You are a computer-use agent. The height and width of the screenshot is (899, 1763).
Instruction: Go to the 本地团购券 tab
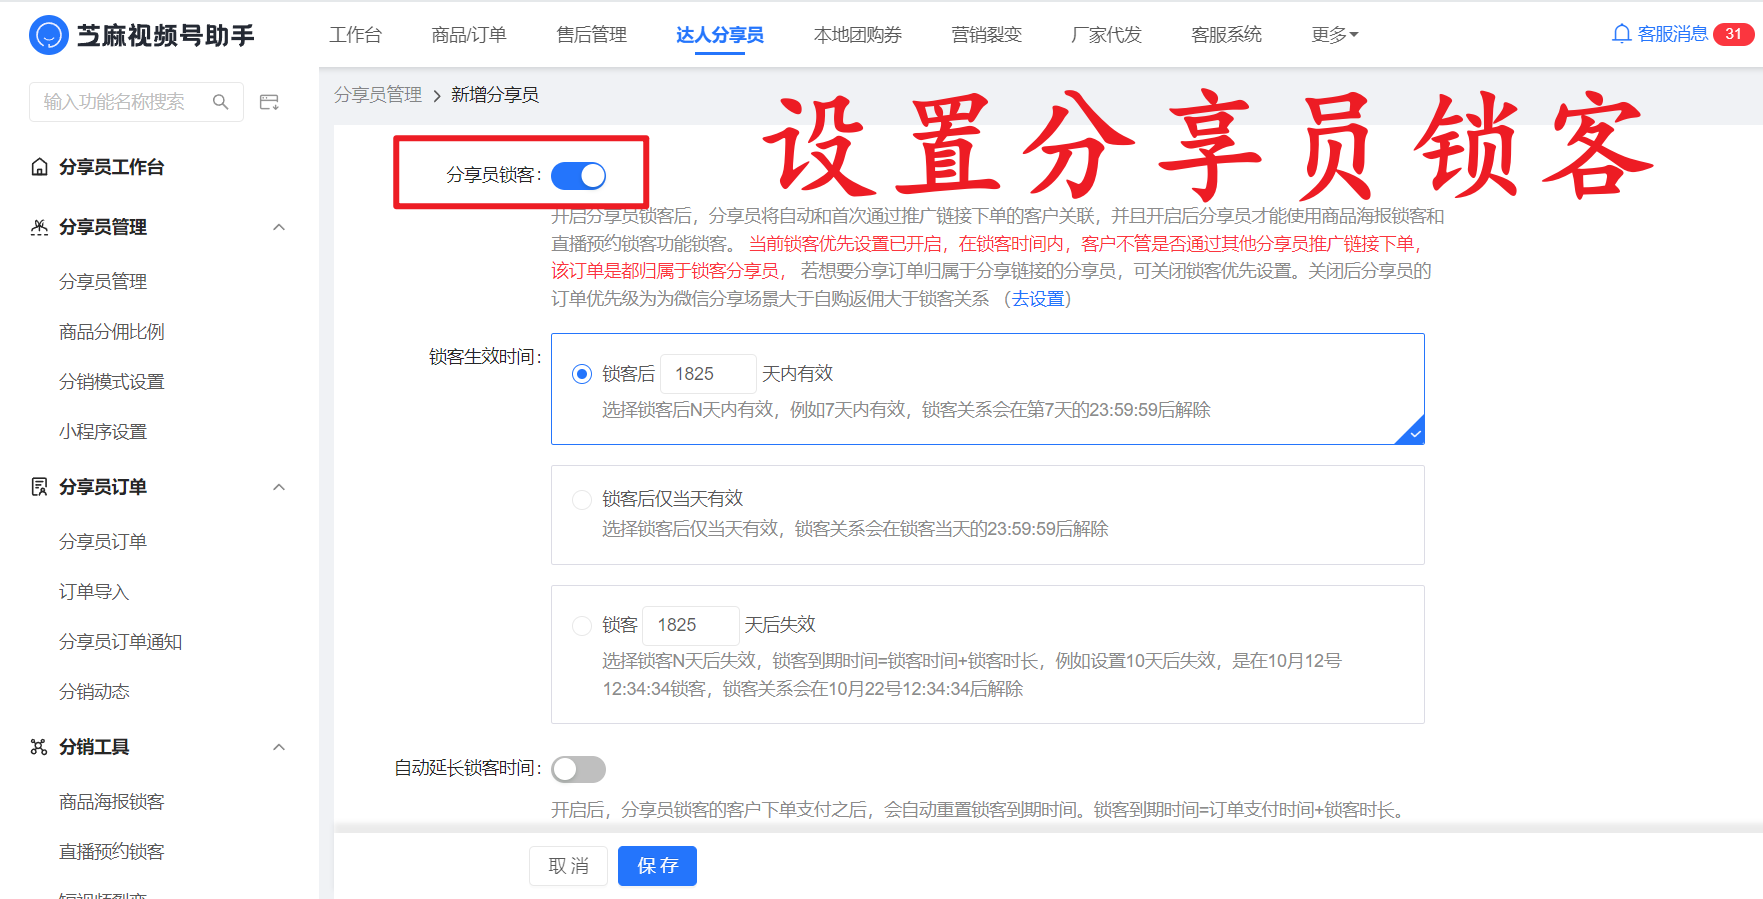(858, 35)
